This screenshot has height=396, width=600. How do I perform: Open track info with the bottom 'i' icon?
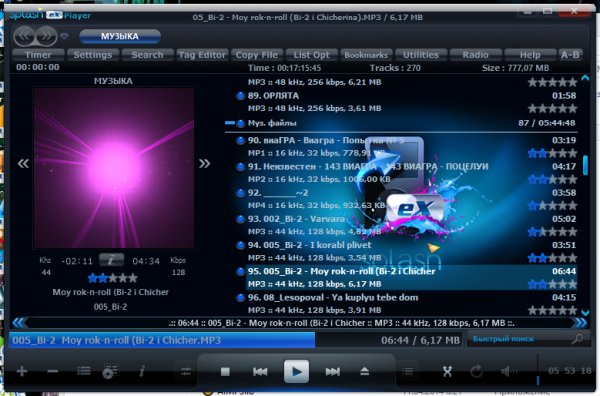click(142, 371)
